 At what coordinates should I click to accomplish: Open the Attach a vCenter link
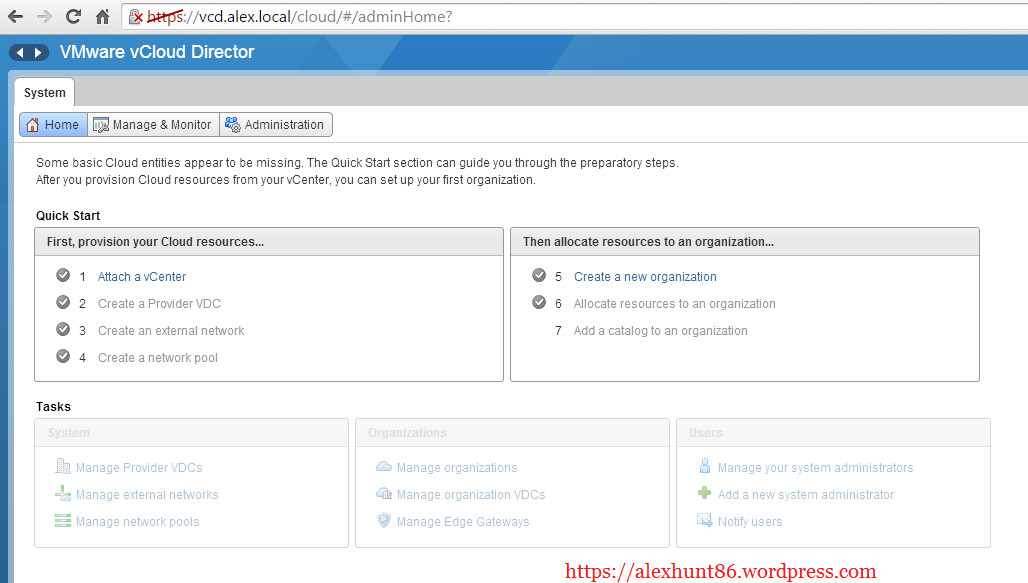142,277
